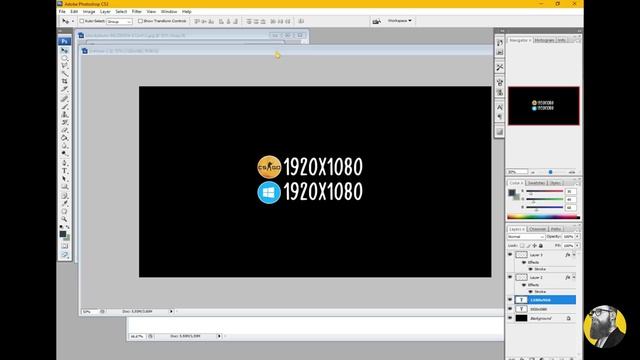Open the Opacity slider arrow
This screenshot has height=360, width=640.
tap(577, 237)
